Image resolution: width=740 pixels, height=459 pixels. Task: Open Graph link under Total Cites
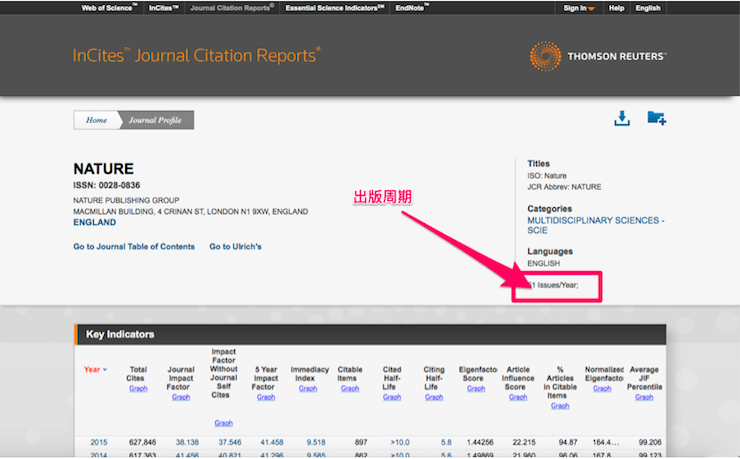(138, 389)
